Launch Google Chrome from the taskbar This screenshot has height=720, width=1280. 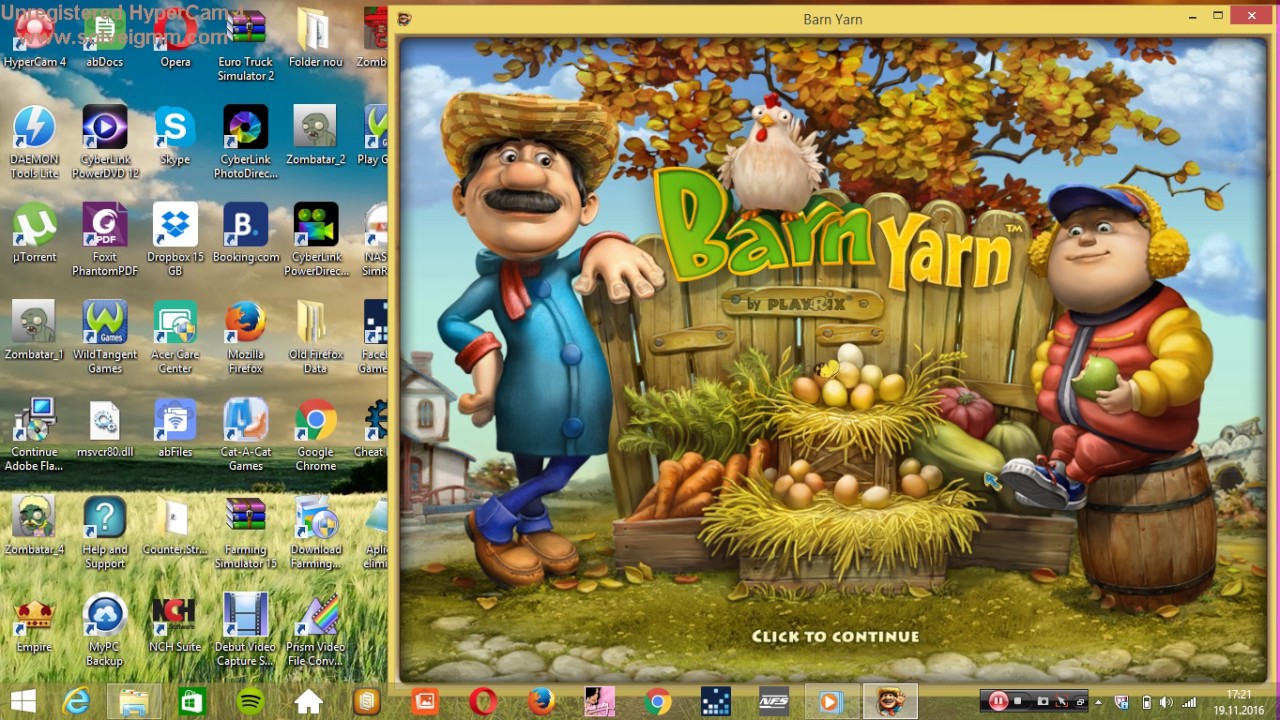[x=657, y=702]
